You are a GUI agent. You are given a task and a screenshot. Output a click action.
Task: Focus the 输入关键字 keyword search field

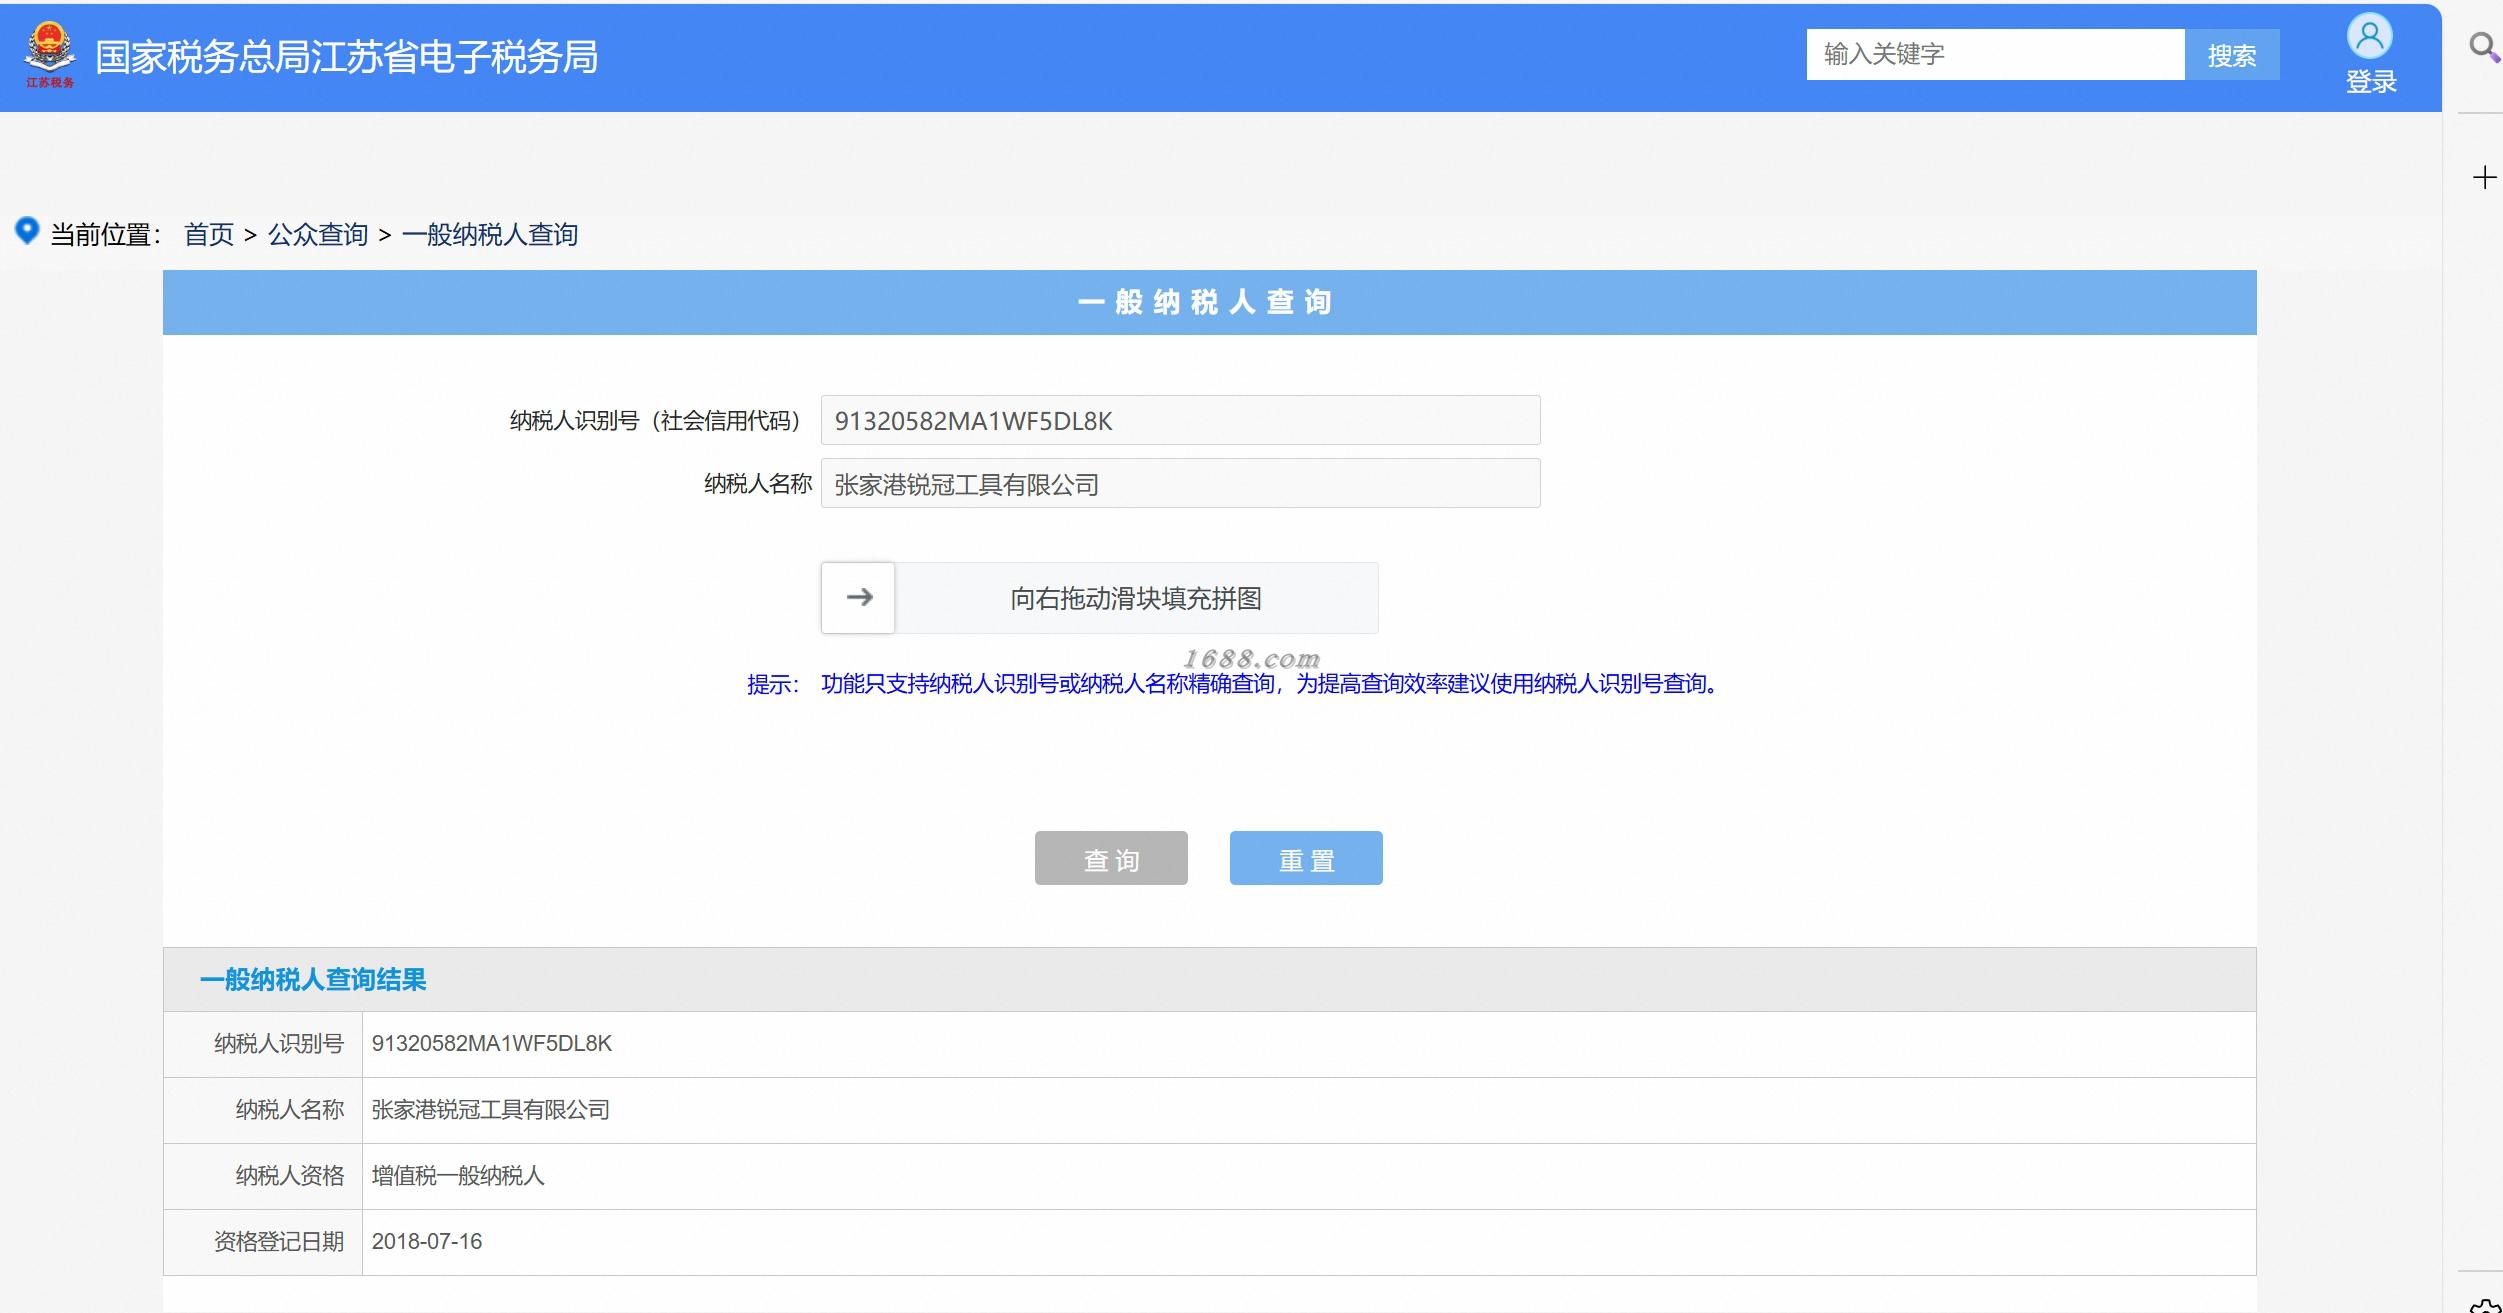tap(1994, 54)
